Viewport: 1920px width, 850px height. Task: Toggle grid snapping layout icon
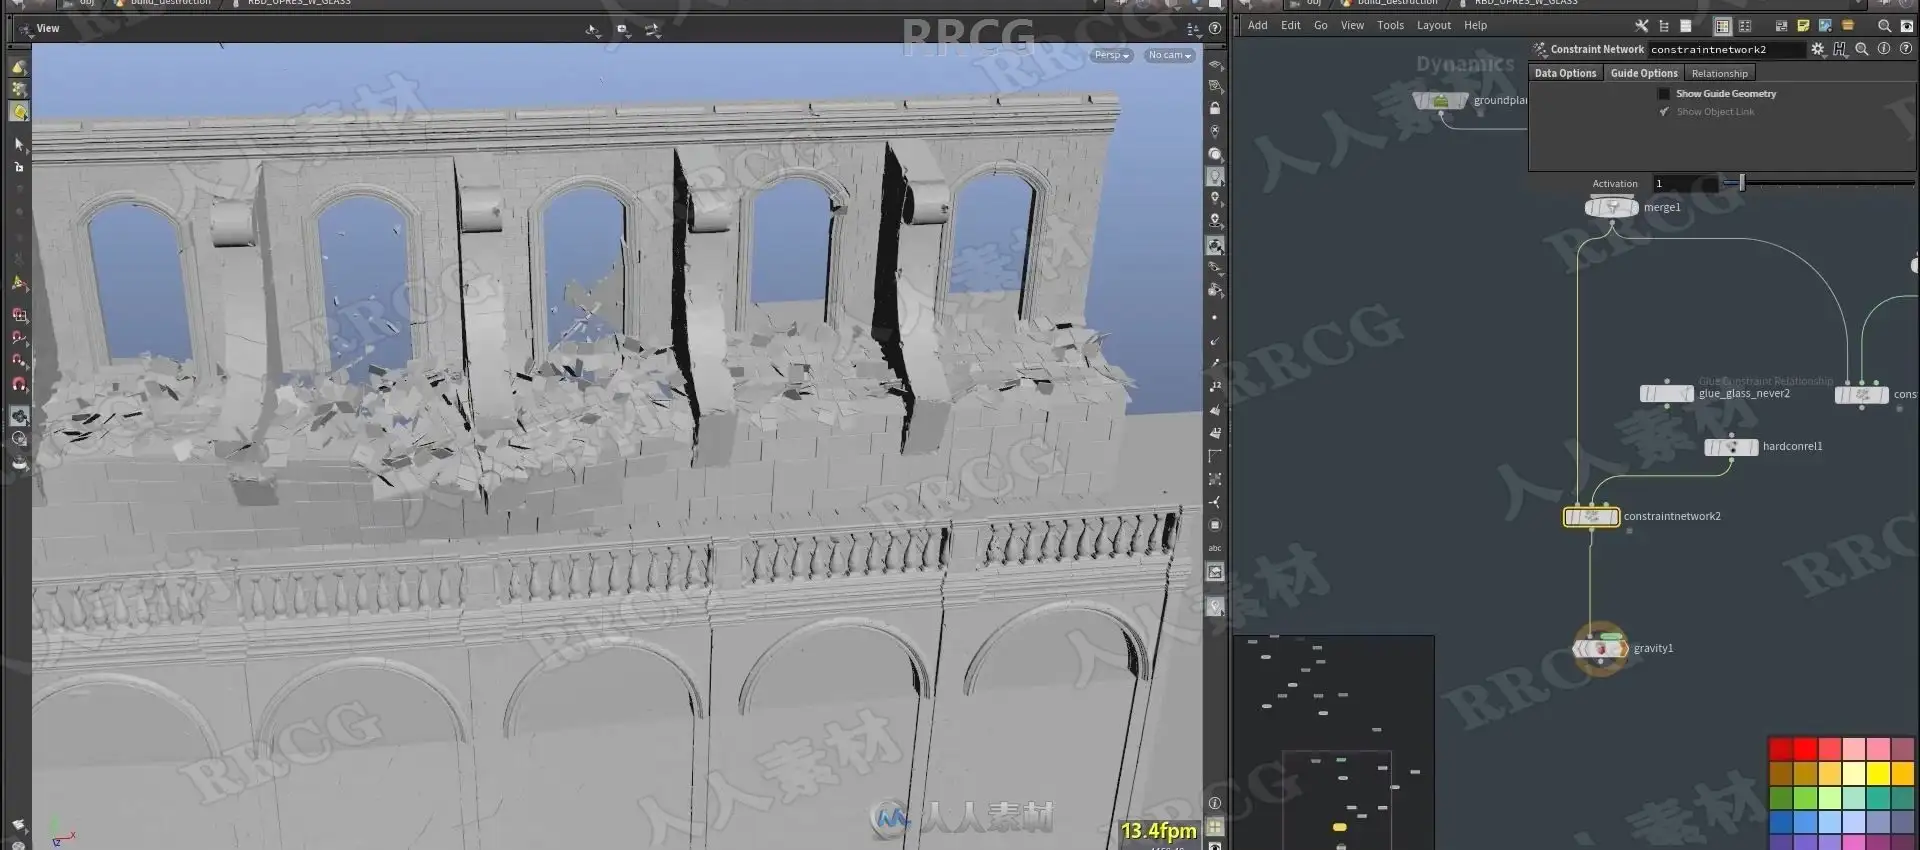1745,26
